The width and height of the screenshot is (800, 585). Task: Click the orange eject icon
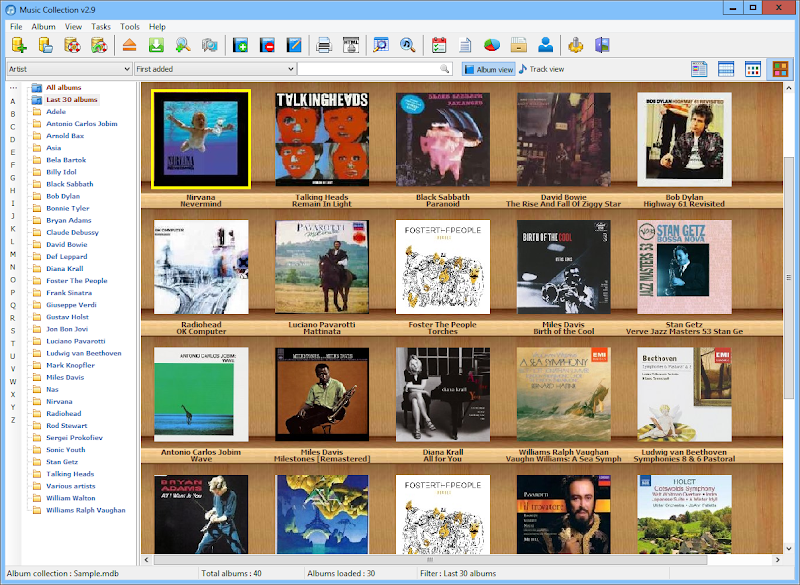[130, 45]
